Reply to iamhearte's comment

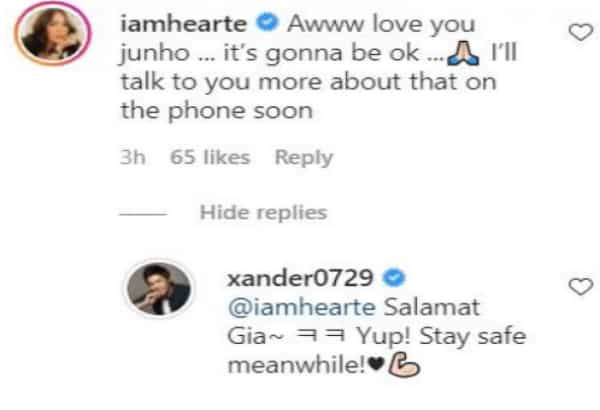click(304, 158)
